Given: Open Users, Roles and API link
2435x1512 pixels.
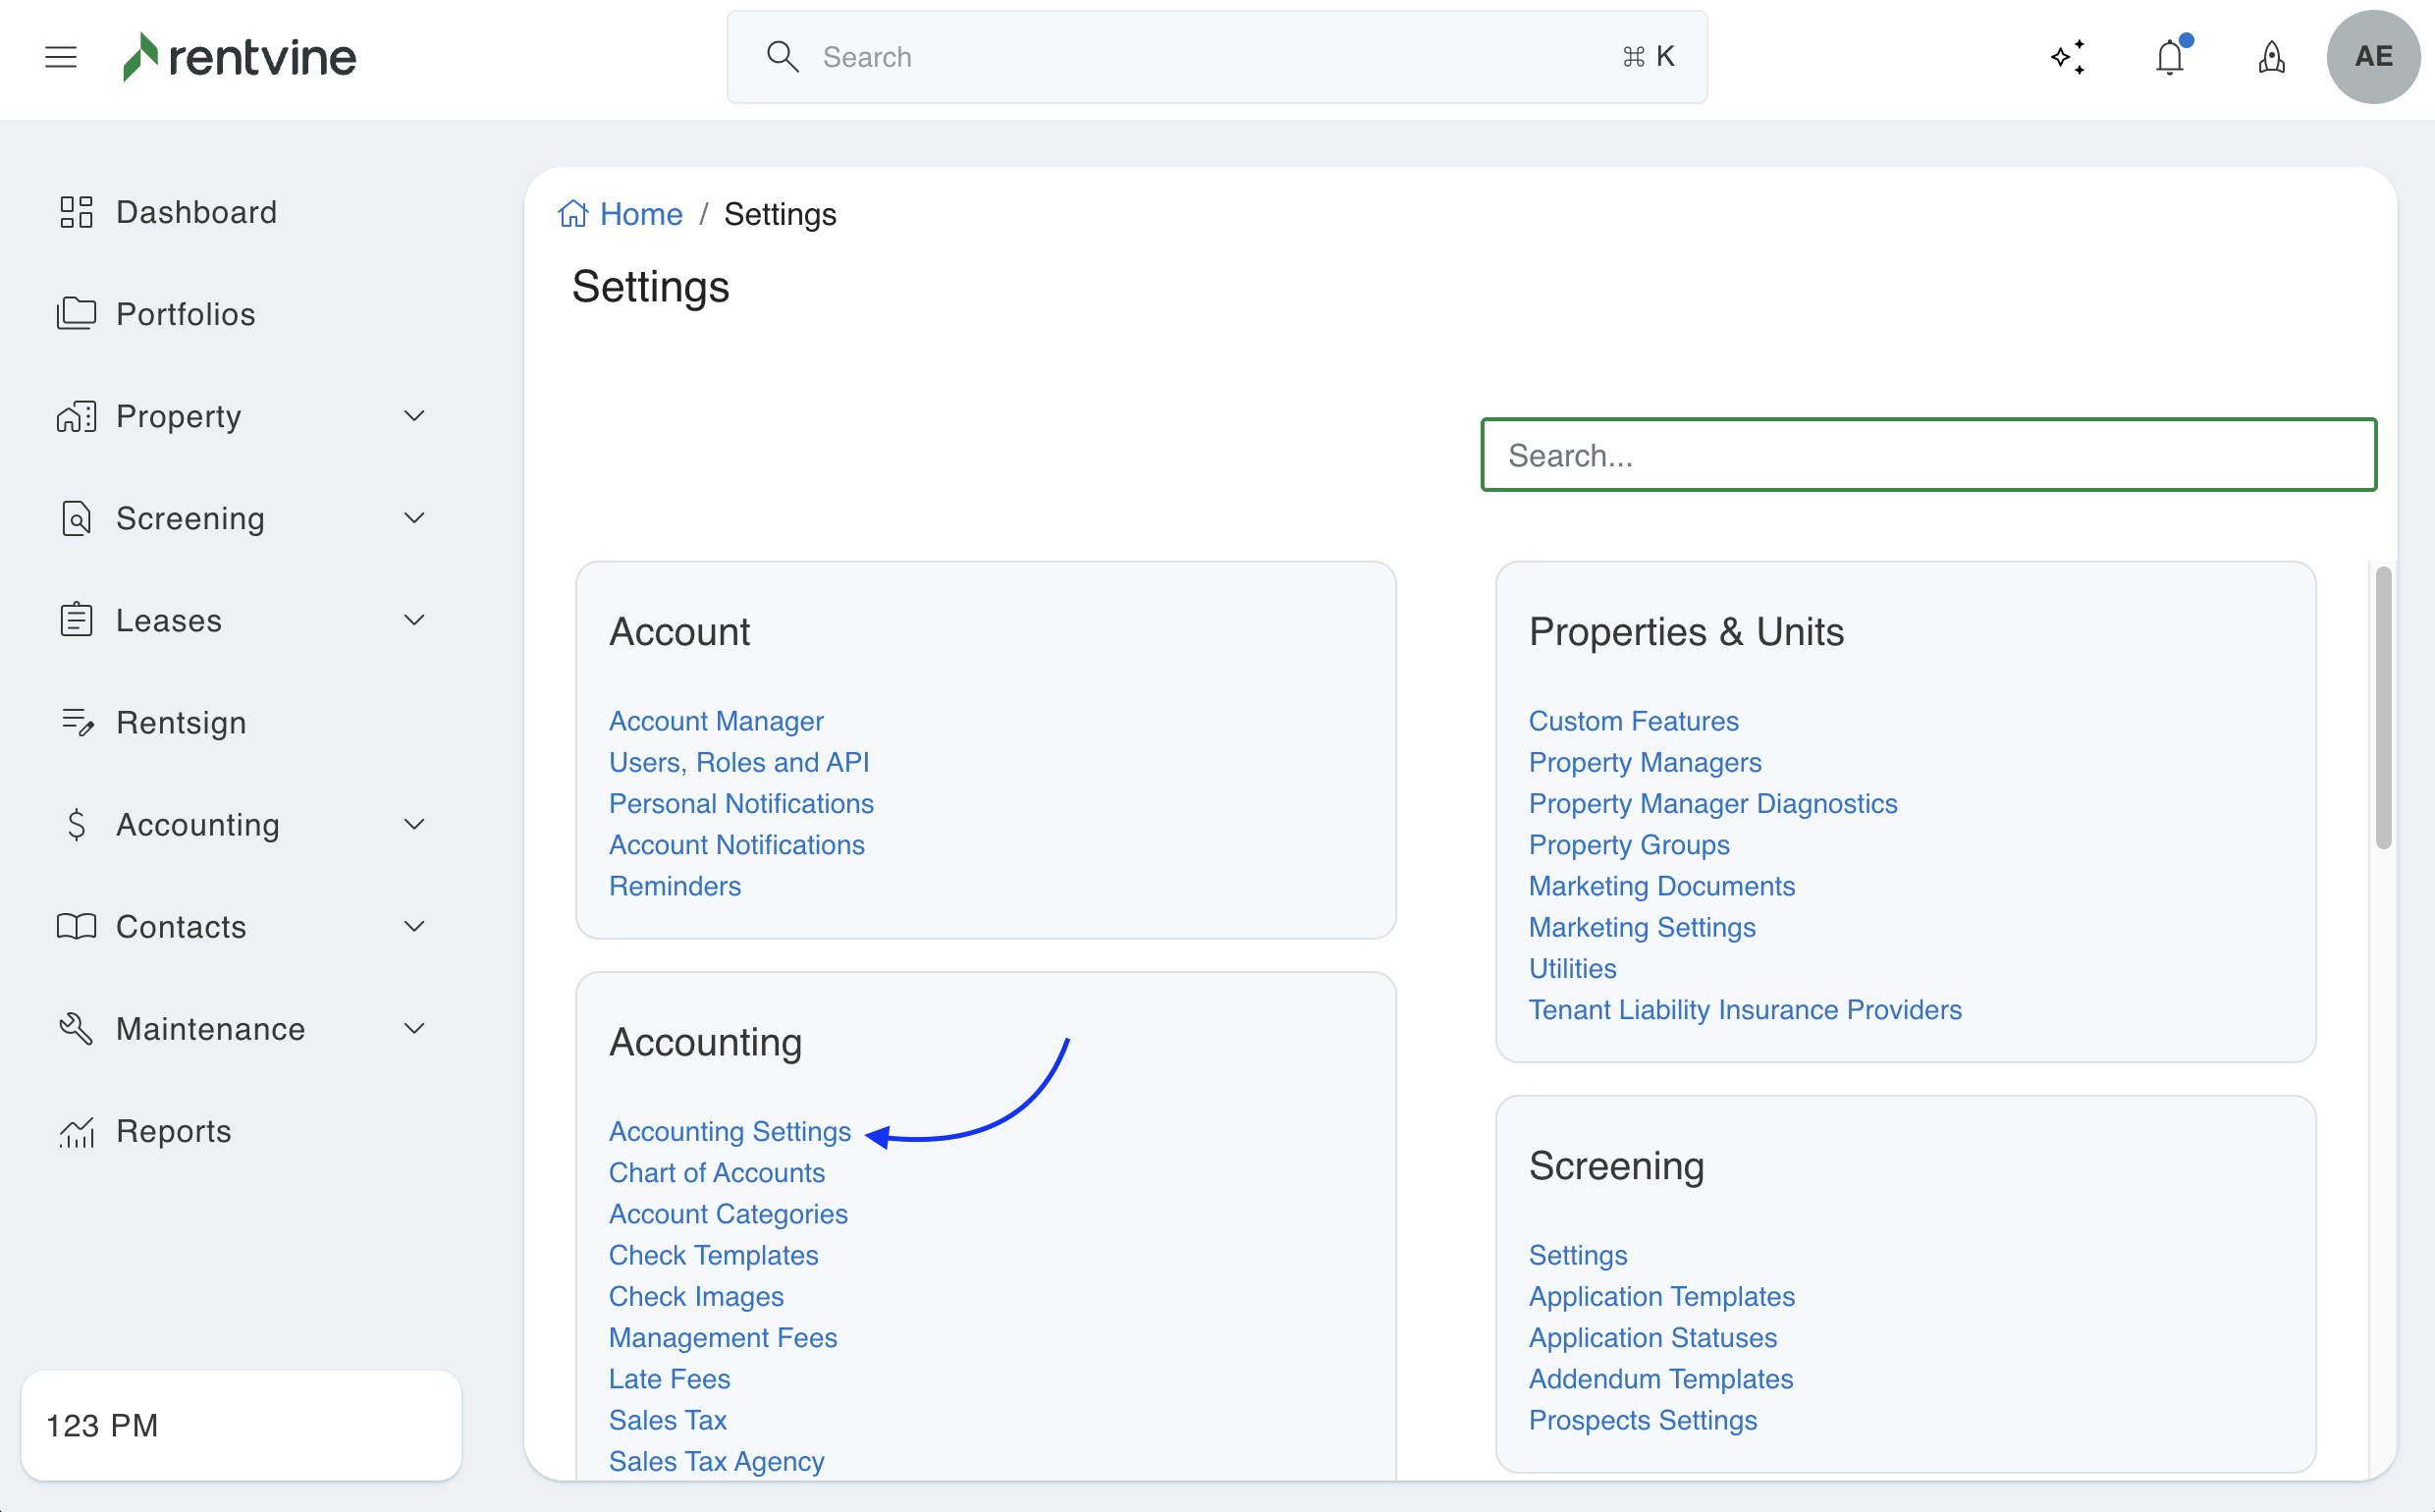Looking at the screenshot, I should point(739,762).
